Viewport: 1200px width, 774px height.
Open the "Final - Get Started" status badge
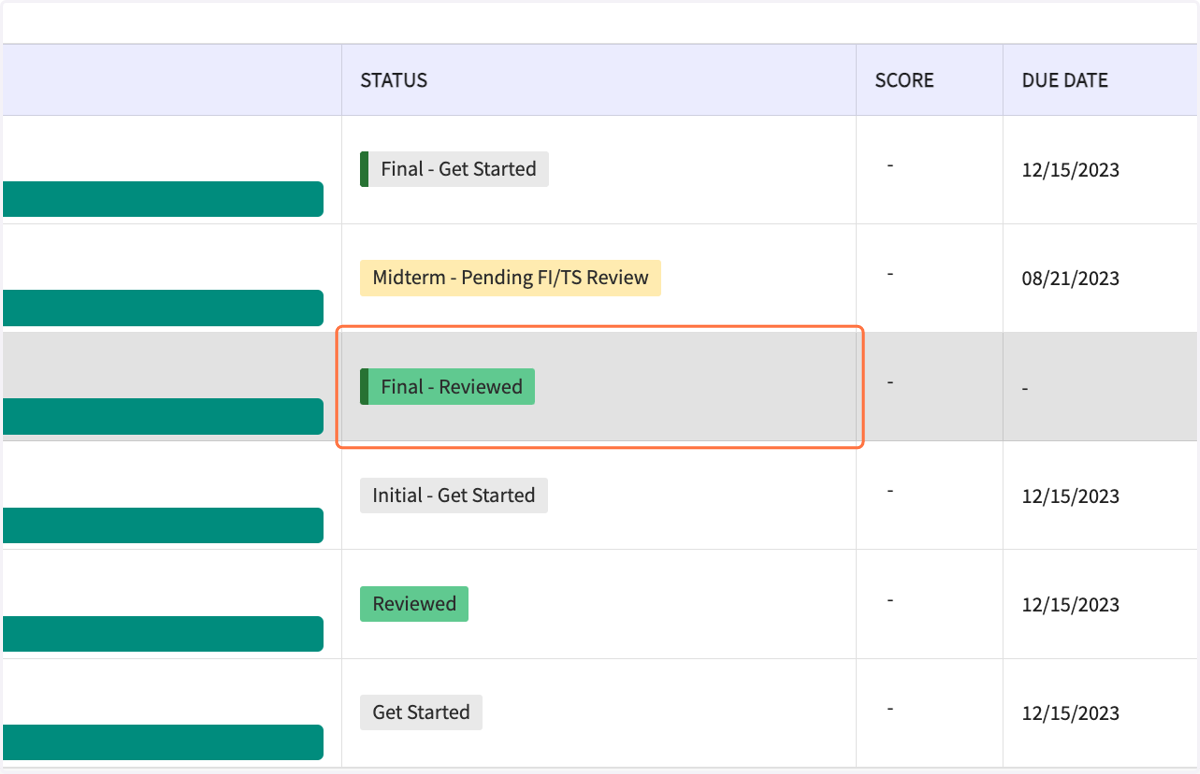[x=454, y=169]
